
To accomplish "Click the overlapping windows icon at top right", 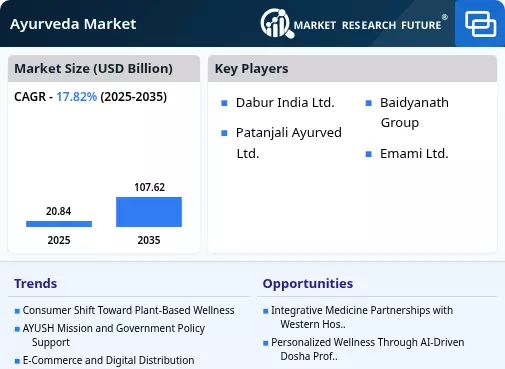I will [480, 24].
